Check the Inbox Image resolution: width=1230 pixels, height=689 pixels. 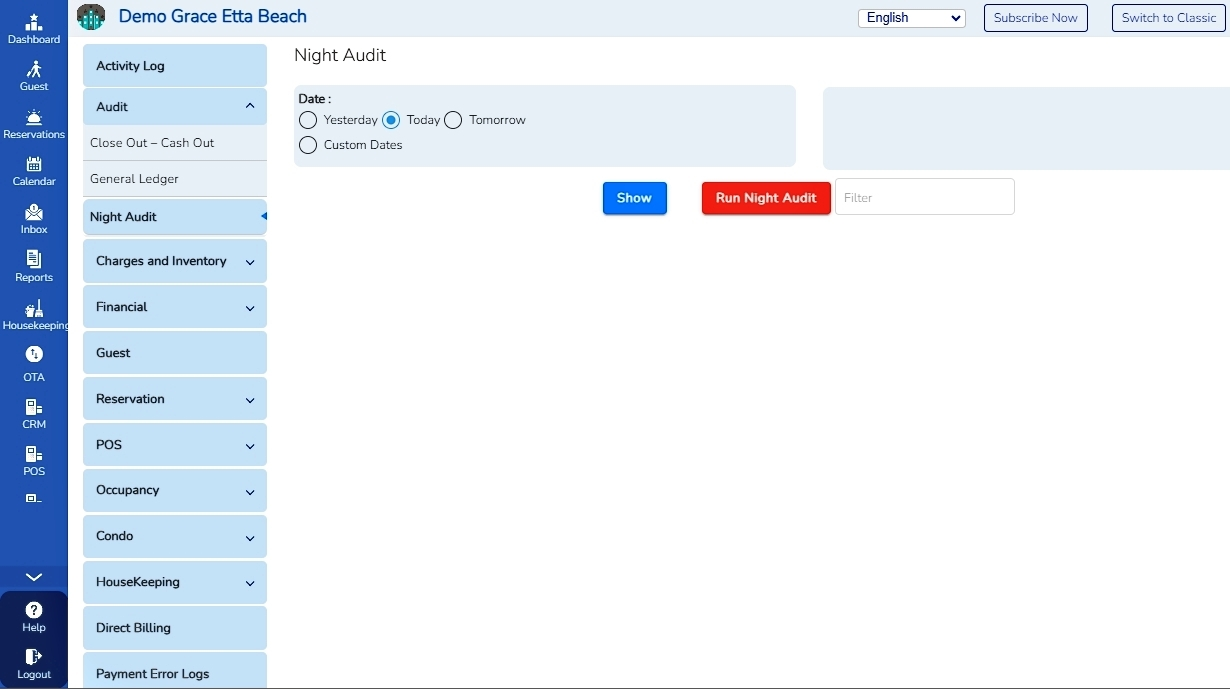coord(34,219)
